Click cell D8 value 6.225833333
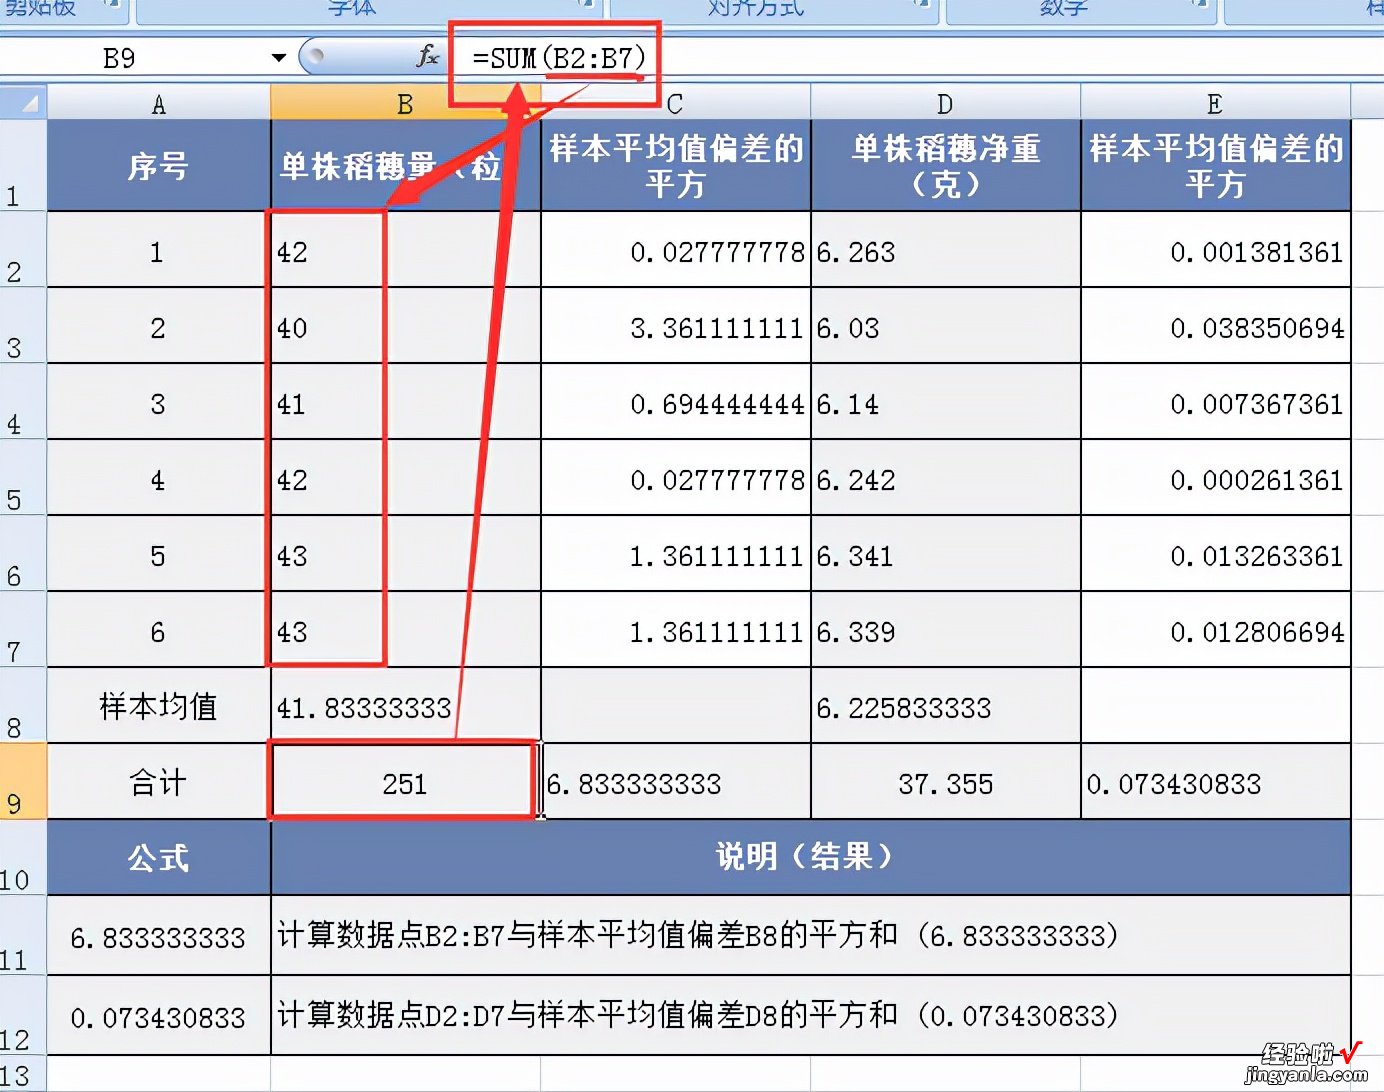 [945, 706]
